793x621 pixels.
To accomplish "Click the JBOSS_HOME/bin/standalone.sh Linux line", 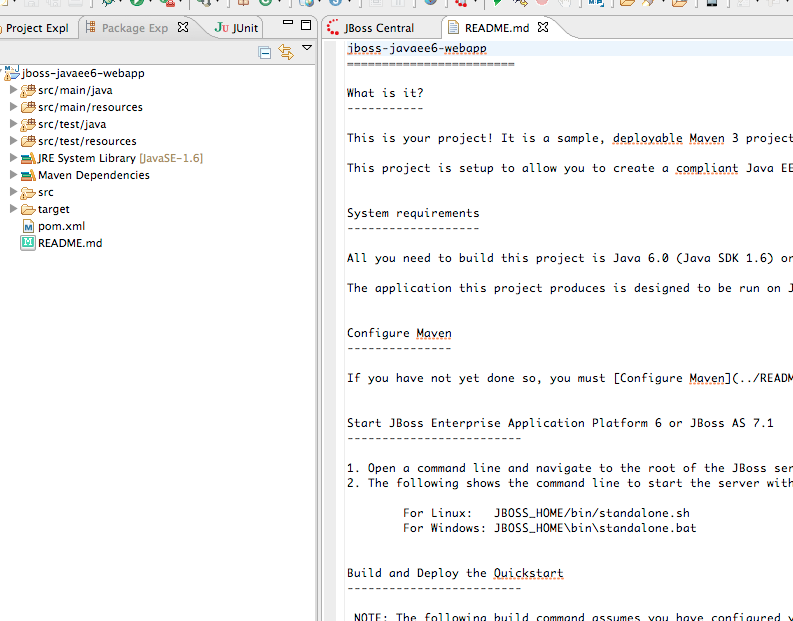I will tap(546, 513).
